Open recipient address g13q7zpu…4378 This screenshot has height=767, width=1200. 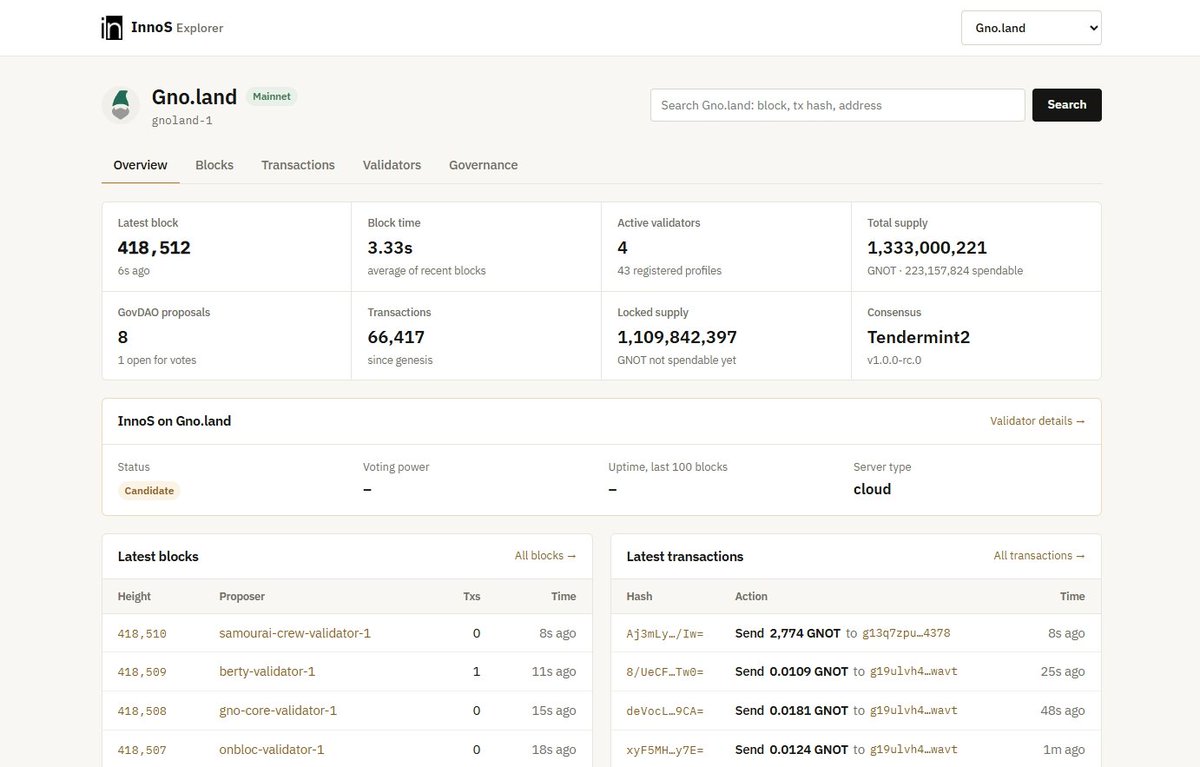coord(906,633)
